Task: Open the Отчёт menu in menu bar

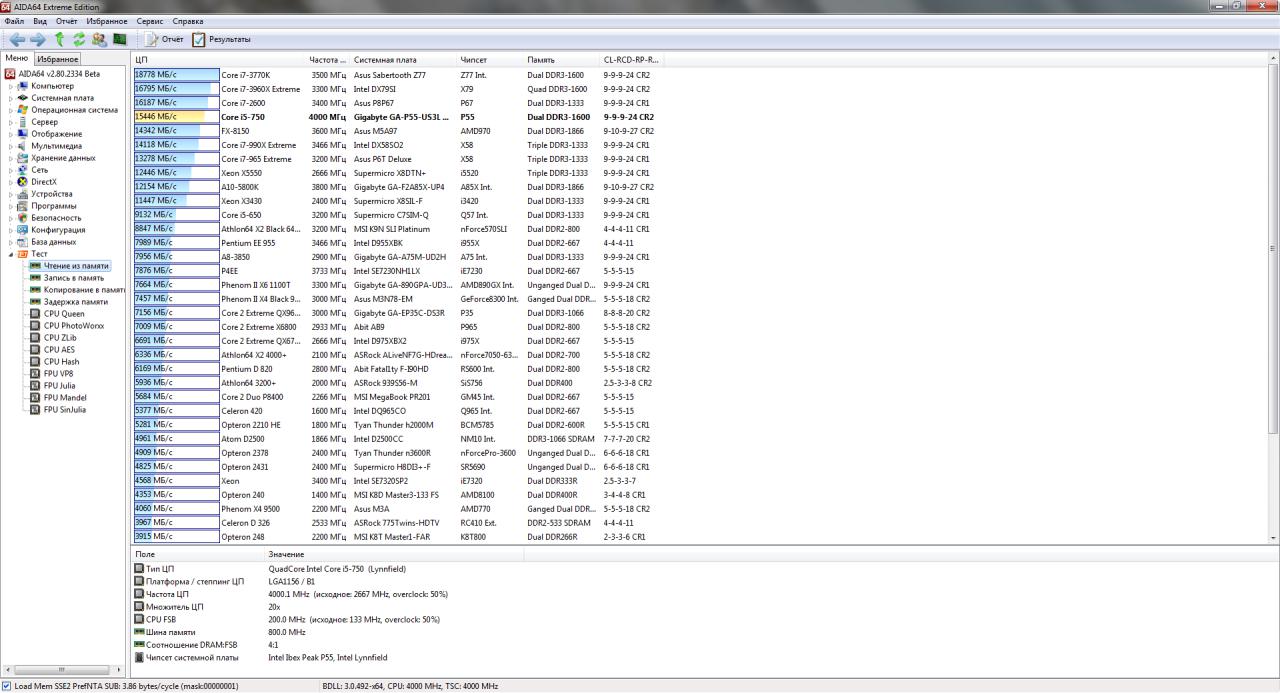Action: tap(67, 21)
